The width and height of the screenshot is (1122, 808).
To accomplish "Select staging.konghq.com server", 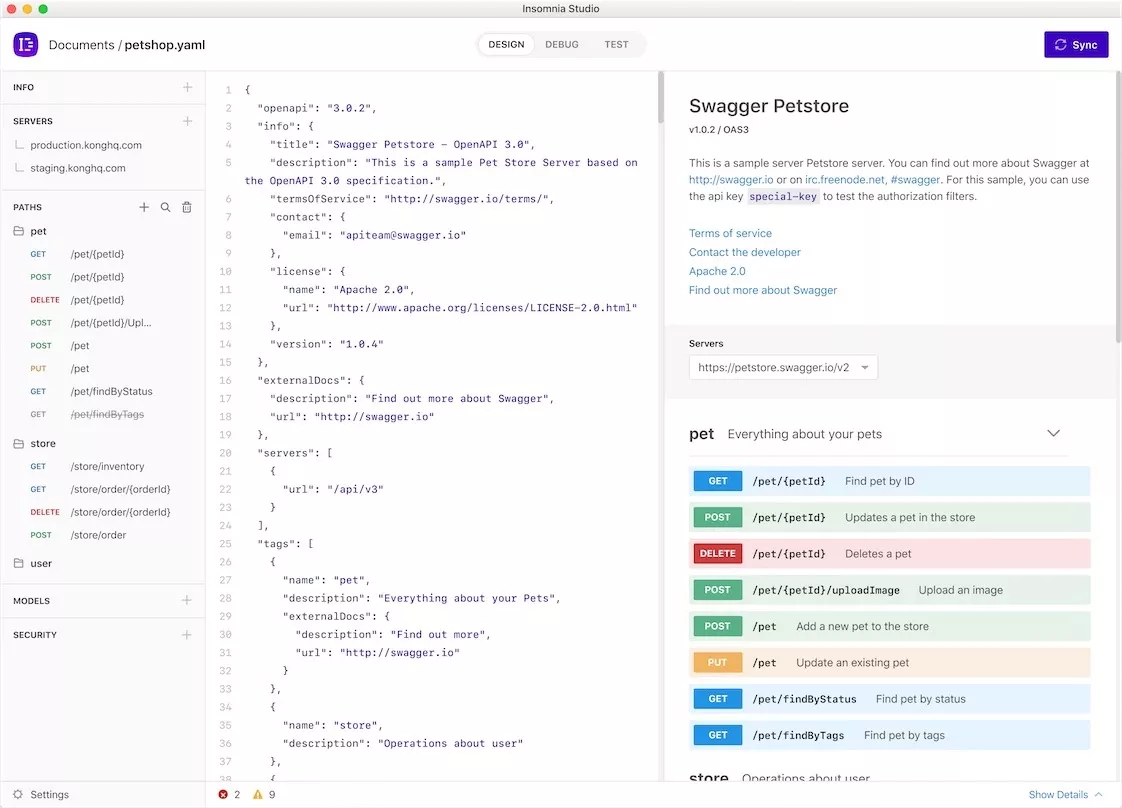I will [78, 167].
